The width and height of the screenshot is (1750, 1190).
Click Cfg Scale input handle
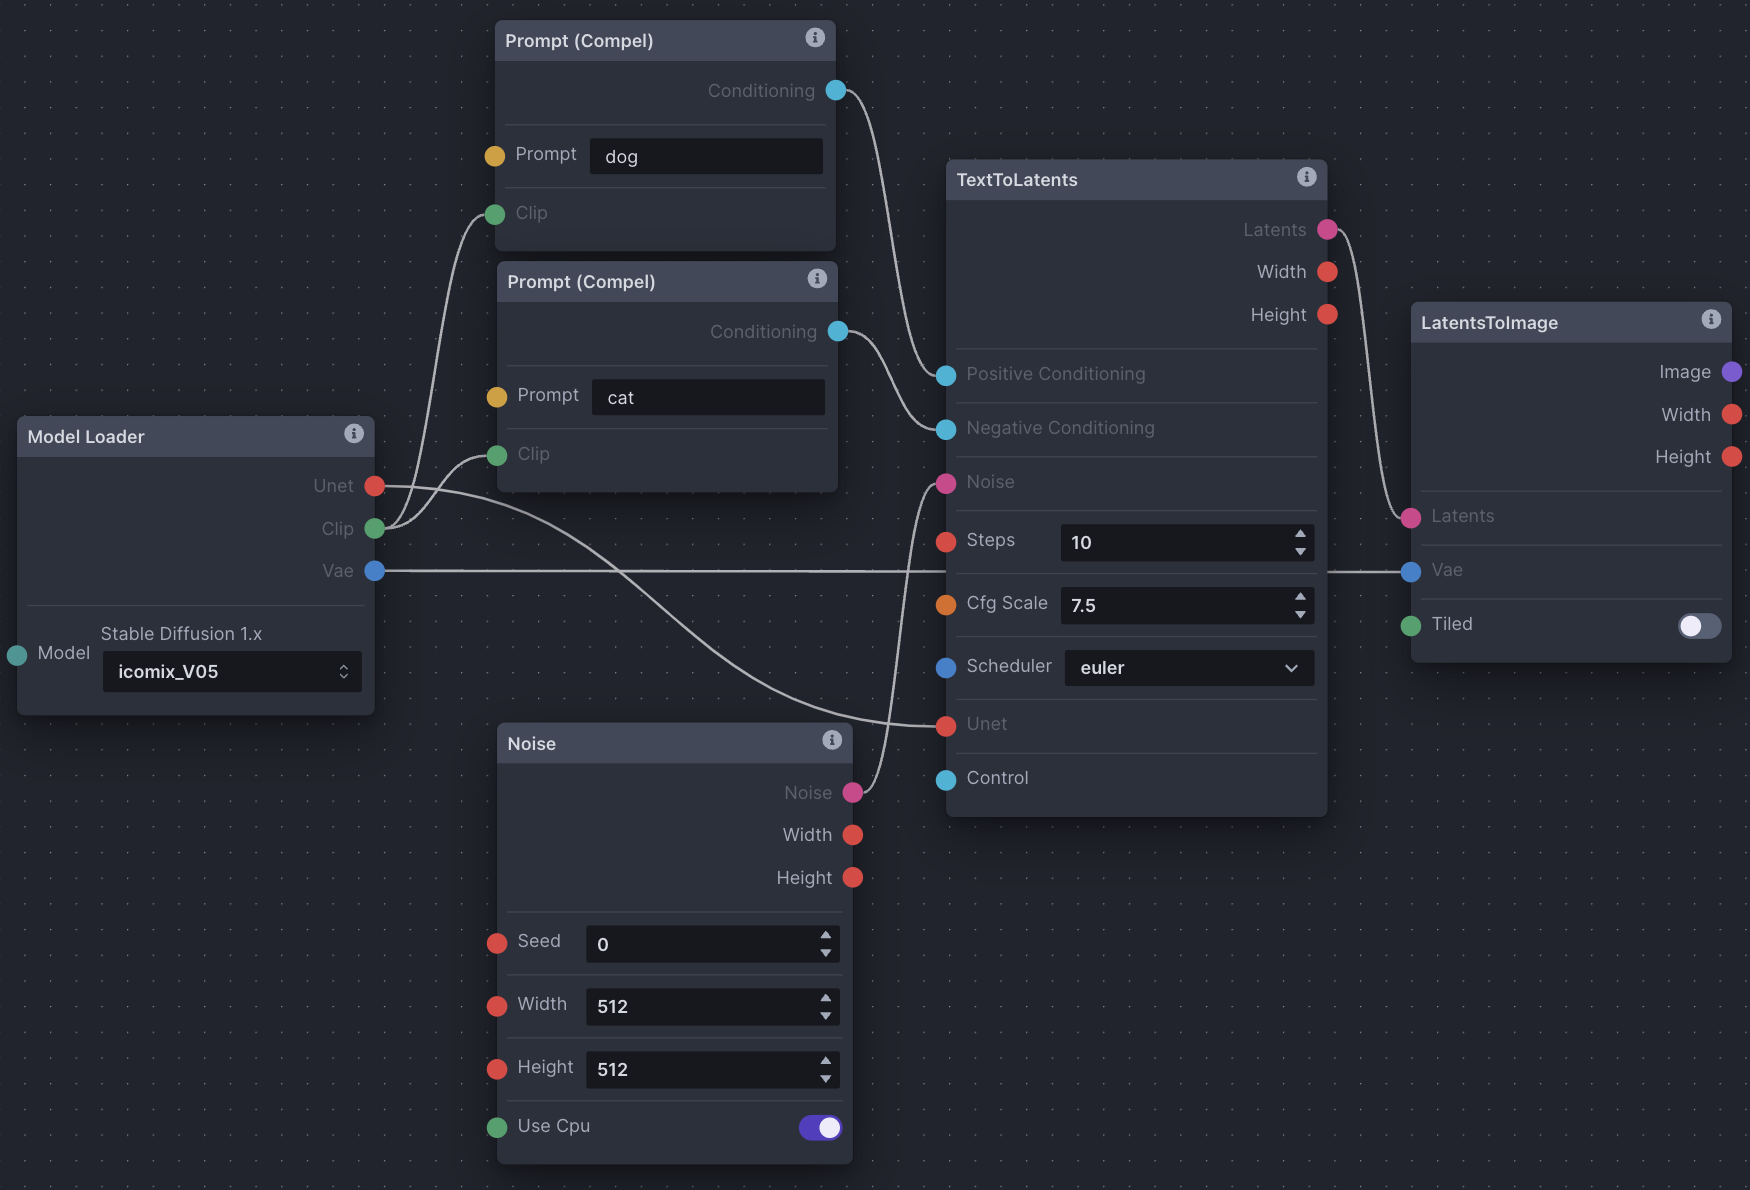coord(946,605)
